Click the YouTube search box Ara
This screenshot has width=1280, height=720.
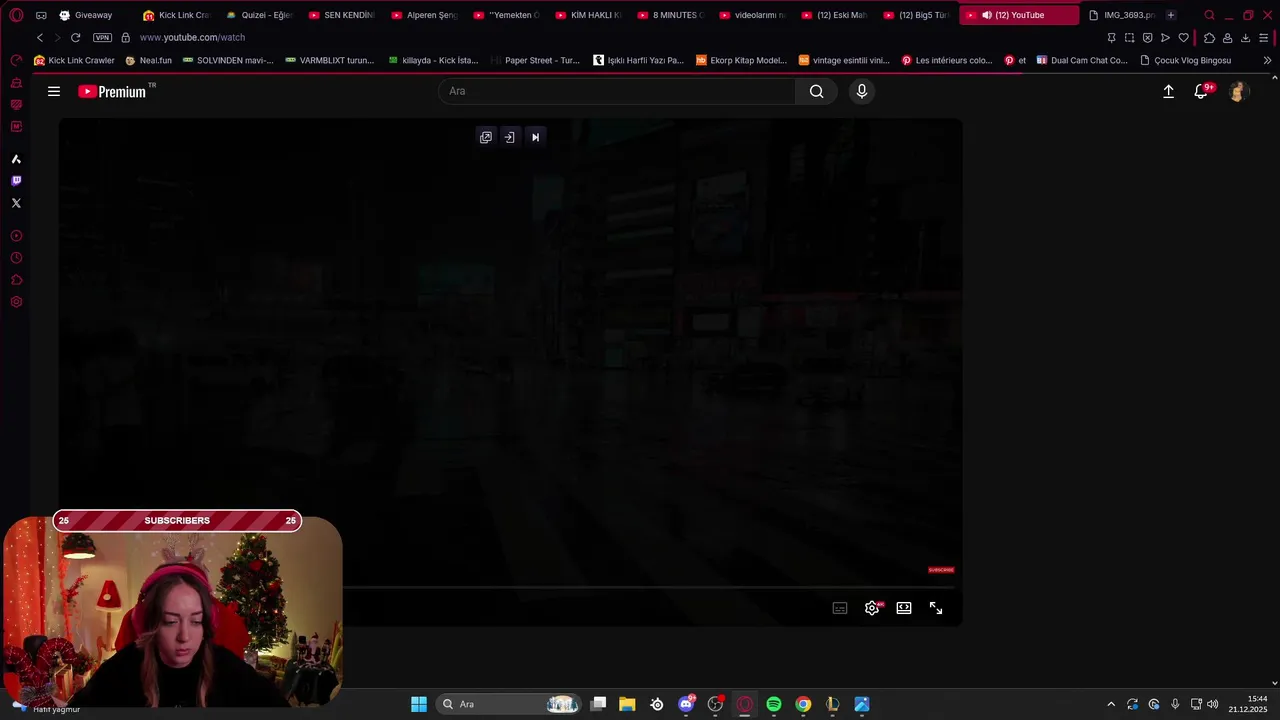[x=617, y=91]
